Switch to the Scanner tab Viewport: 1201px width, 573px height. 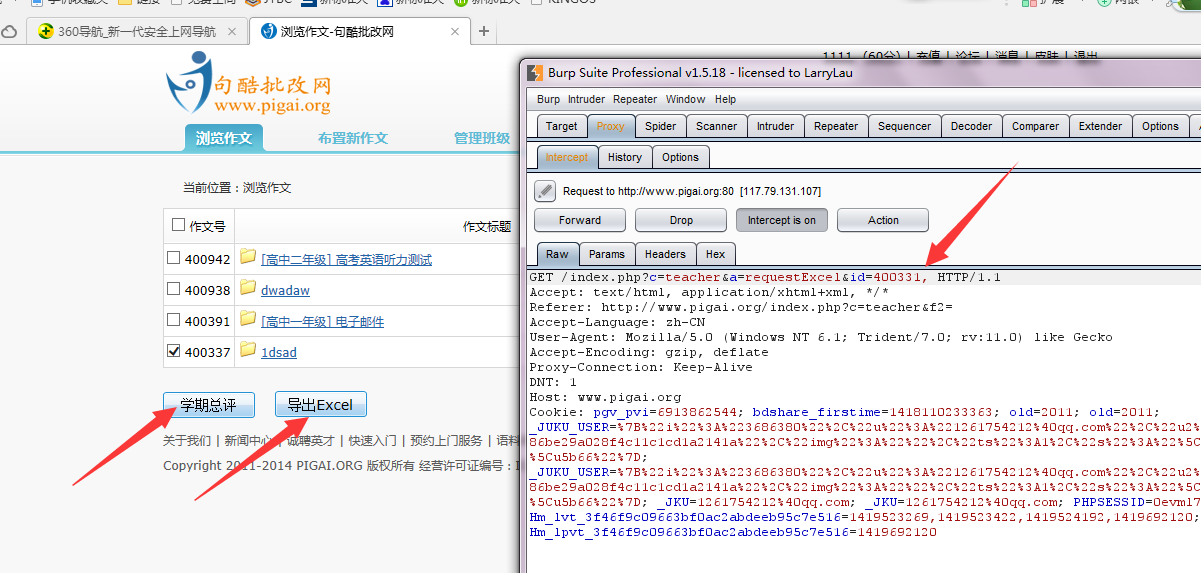coord(716,126)
